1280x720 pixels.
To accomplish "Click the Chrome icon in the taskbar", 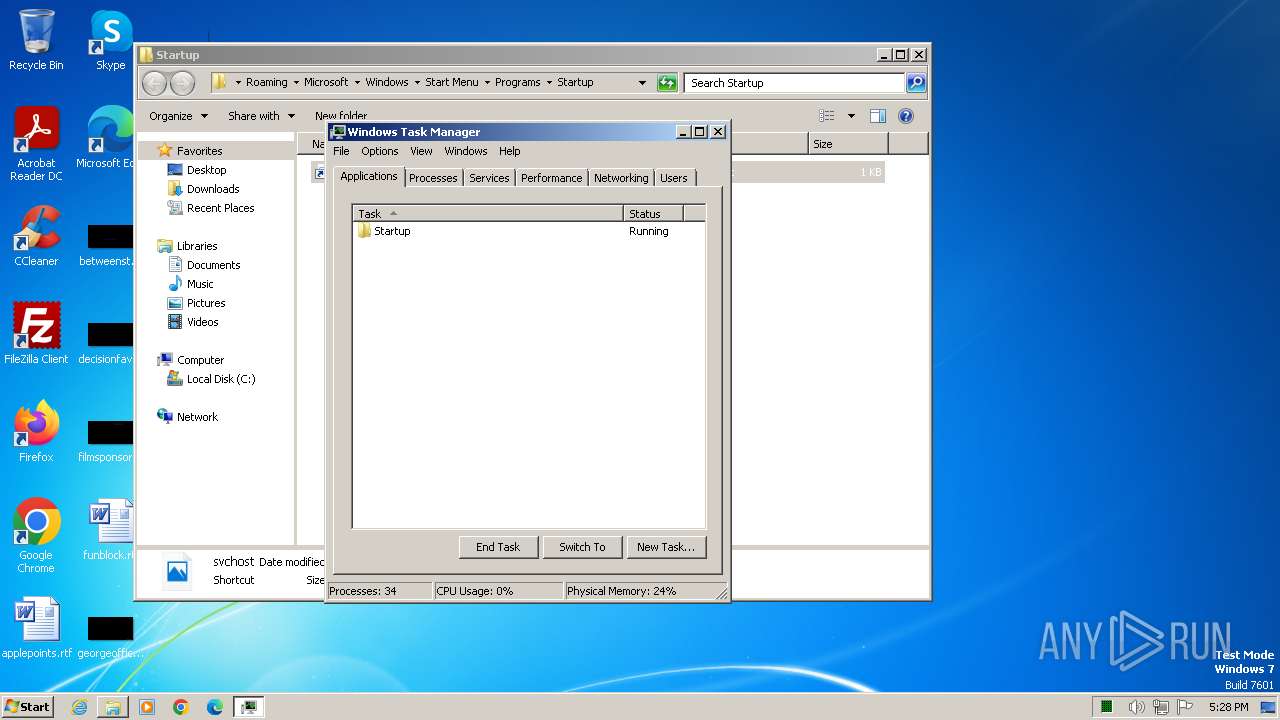I will click(181, 707).
